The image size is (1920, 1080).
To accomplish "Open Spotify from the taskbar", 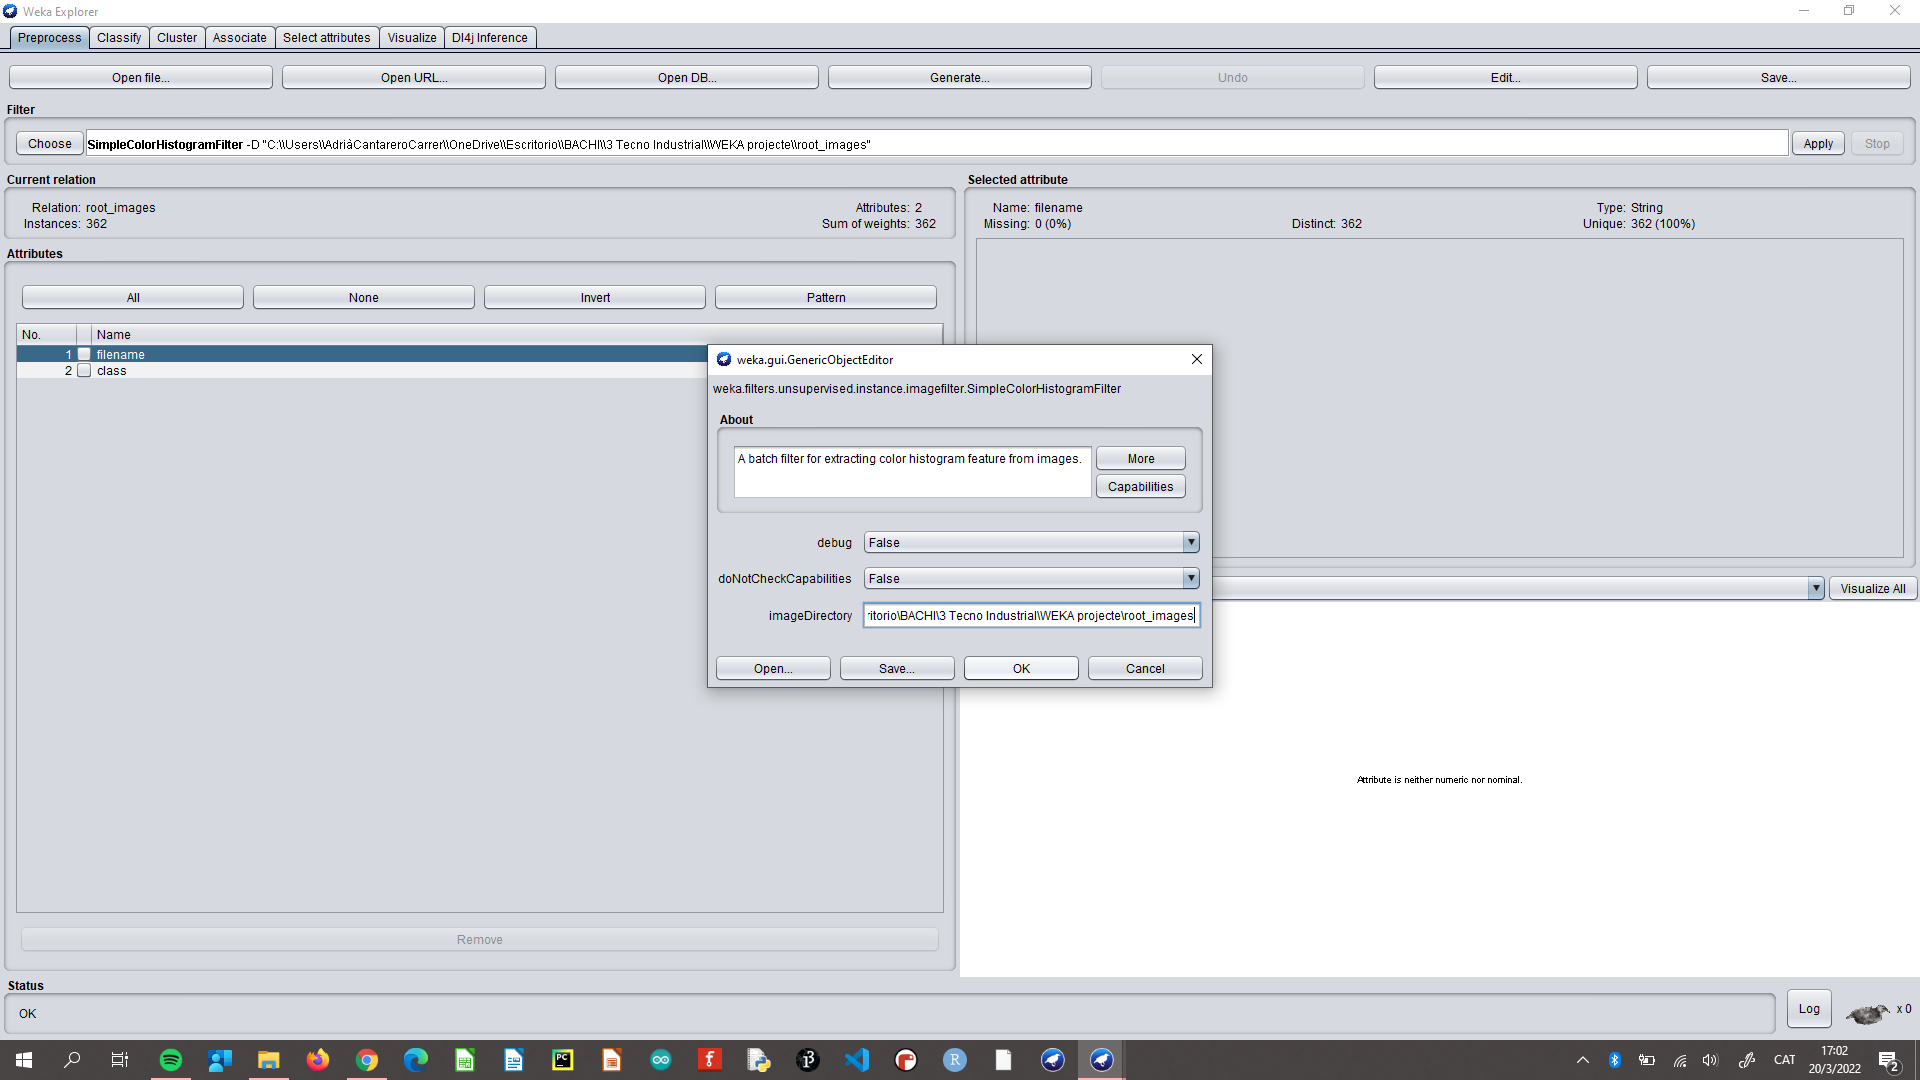I will click(171, 1060).
